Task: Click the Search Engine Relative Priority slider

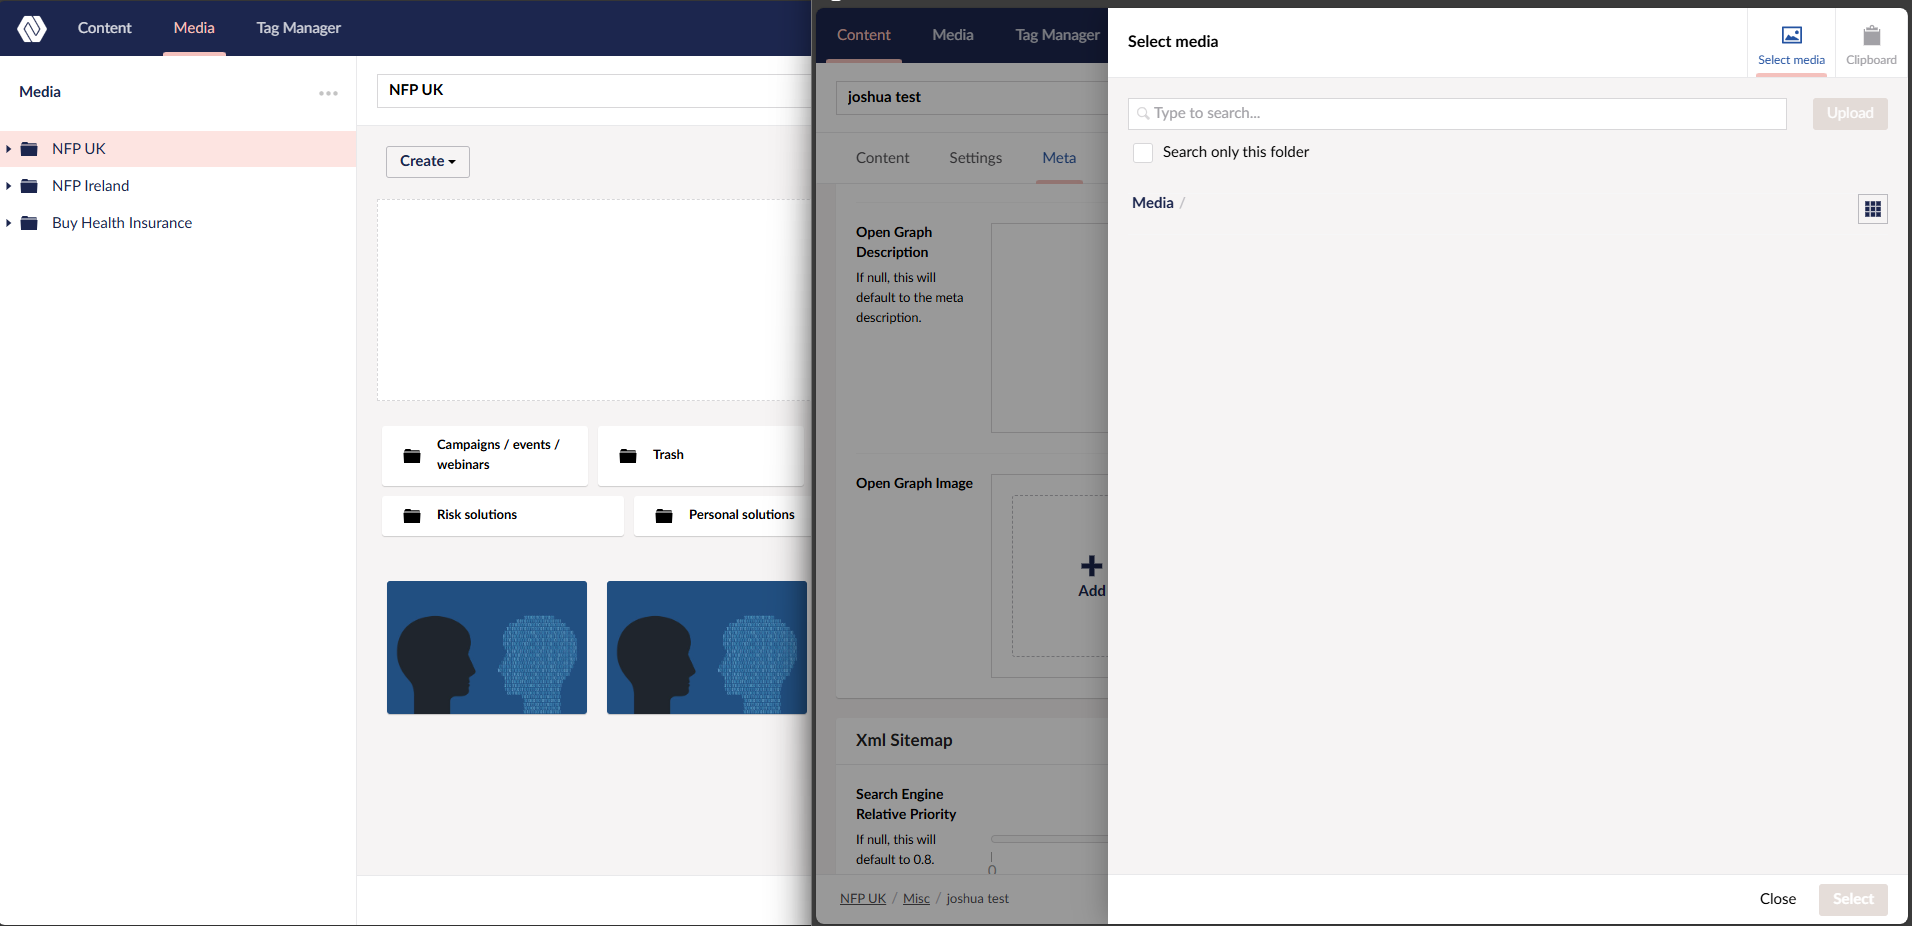Action: point(1048,839)
